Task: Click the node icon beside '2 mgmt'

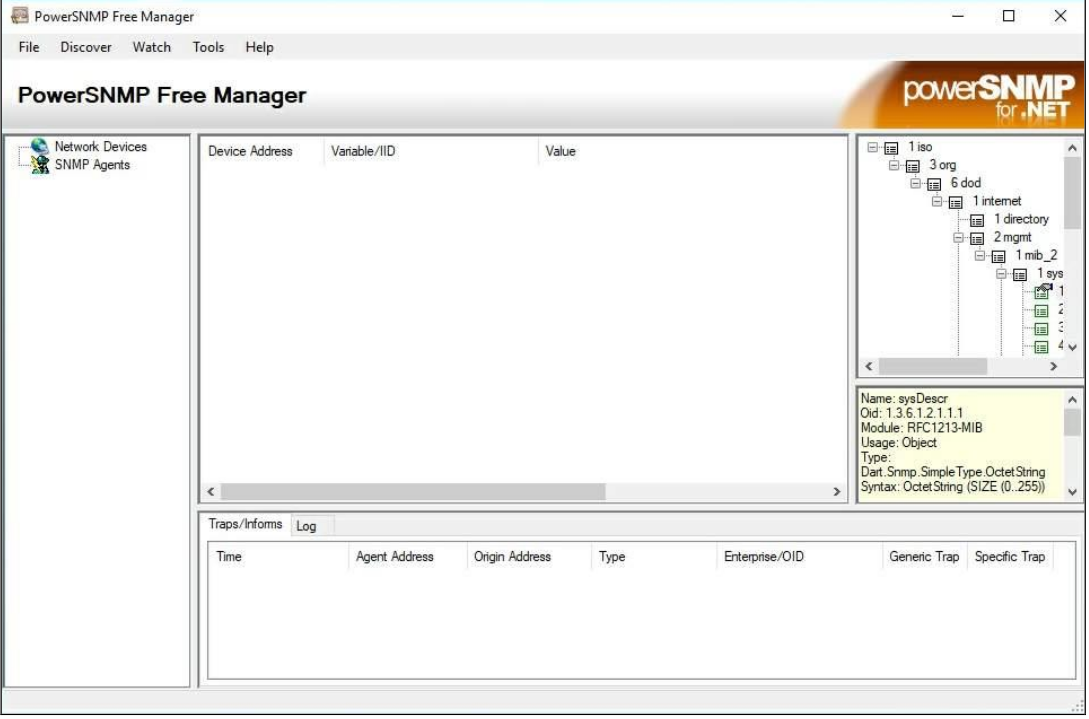Action: tap(977, 238)
